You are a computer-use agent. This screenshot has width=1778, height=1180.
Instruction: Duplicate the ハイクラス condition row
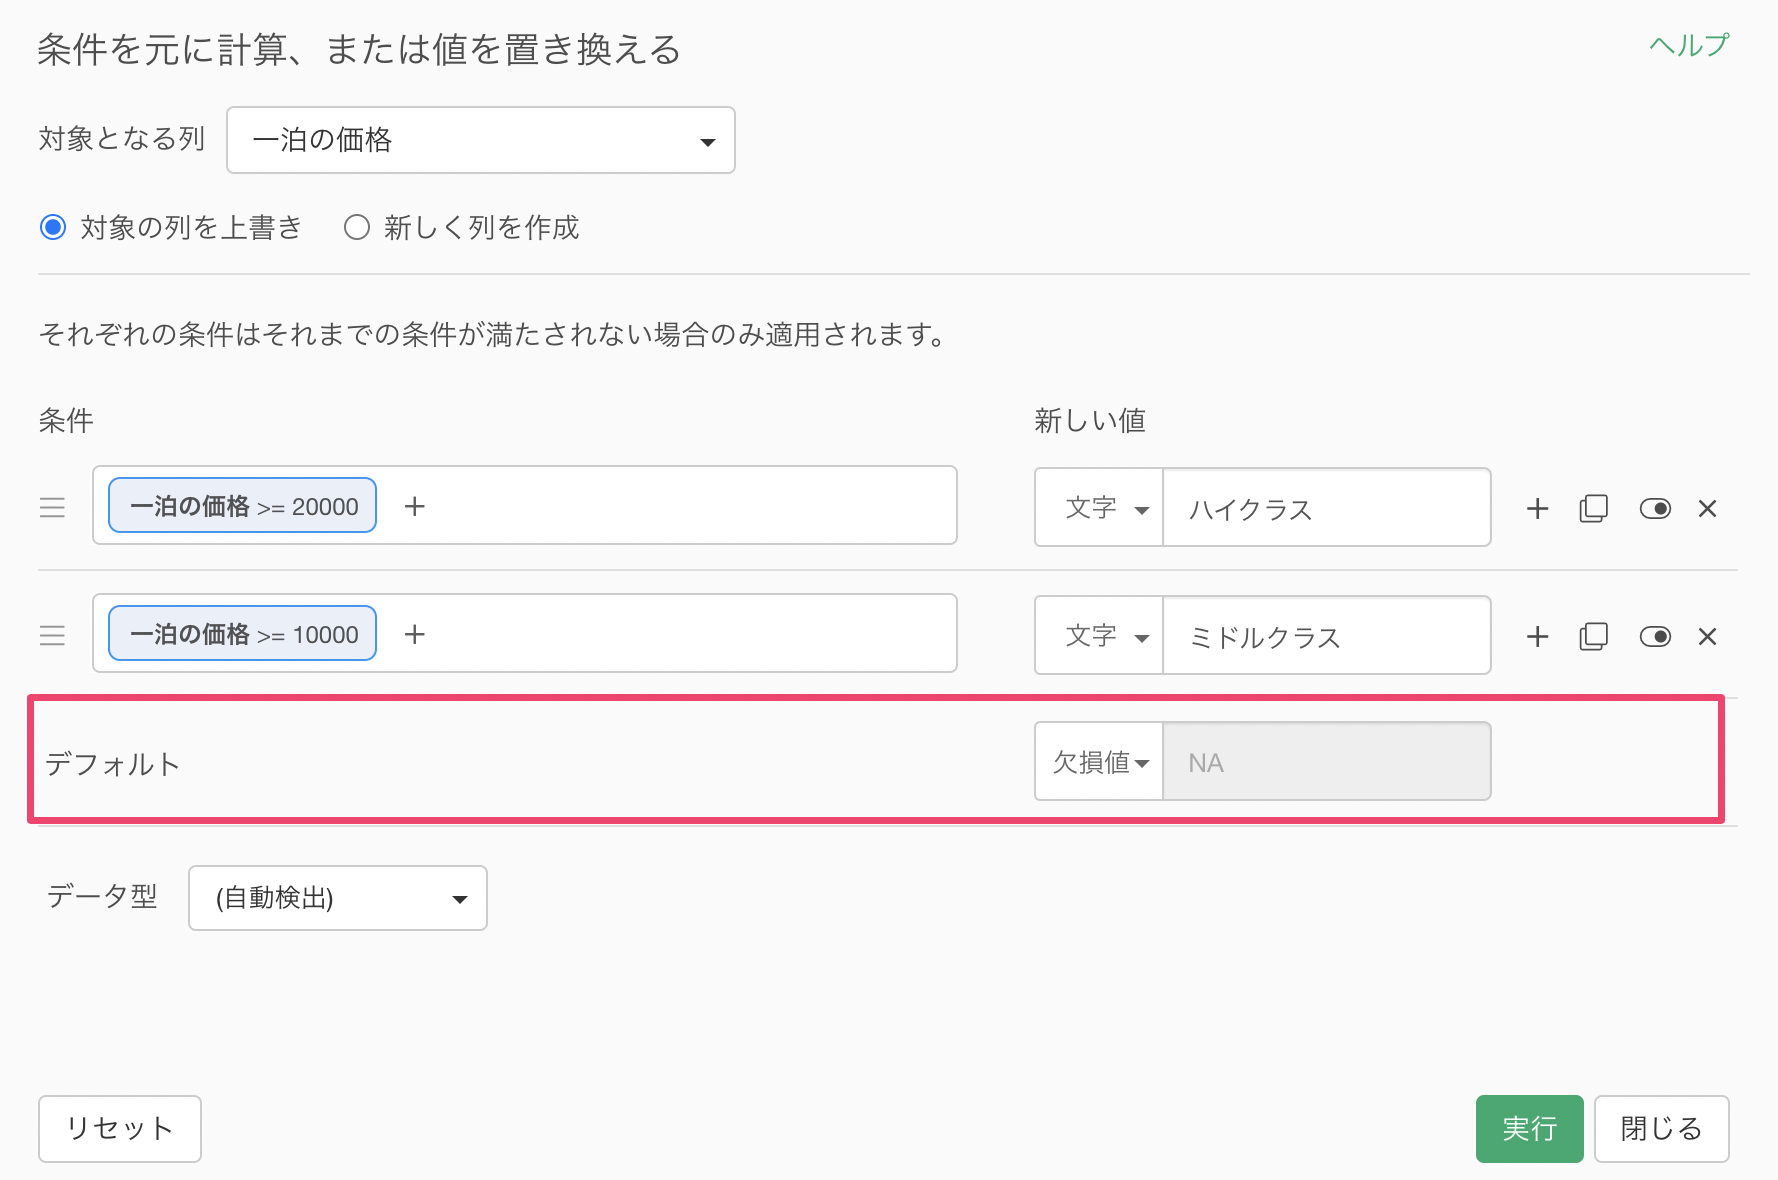point(1593,509)
